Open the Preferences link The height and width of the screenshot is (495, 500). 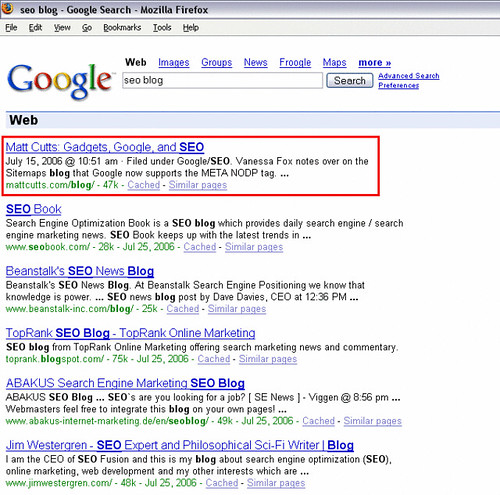[x=398, y=86]
